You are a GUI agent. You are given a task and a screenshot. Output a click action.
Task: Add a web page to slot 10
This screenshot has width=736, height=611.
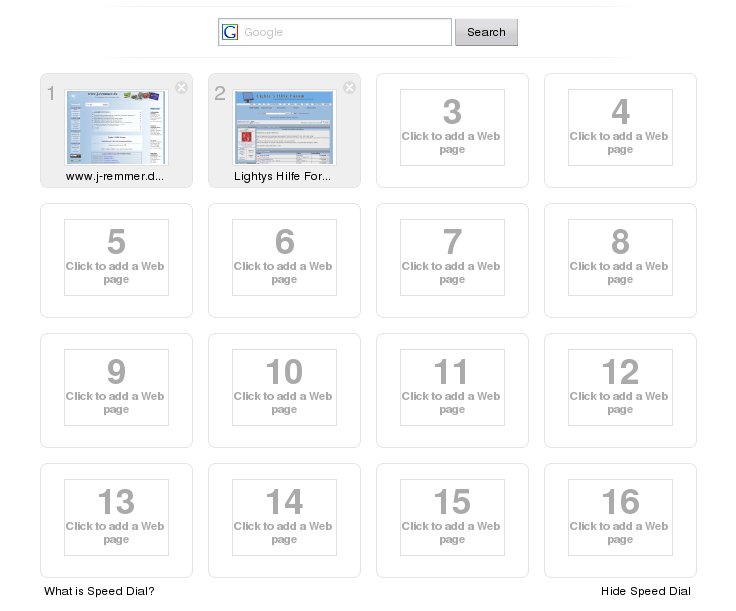[x=284, y=390]
